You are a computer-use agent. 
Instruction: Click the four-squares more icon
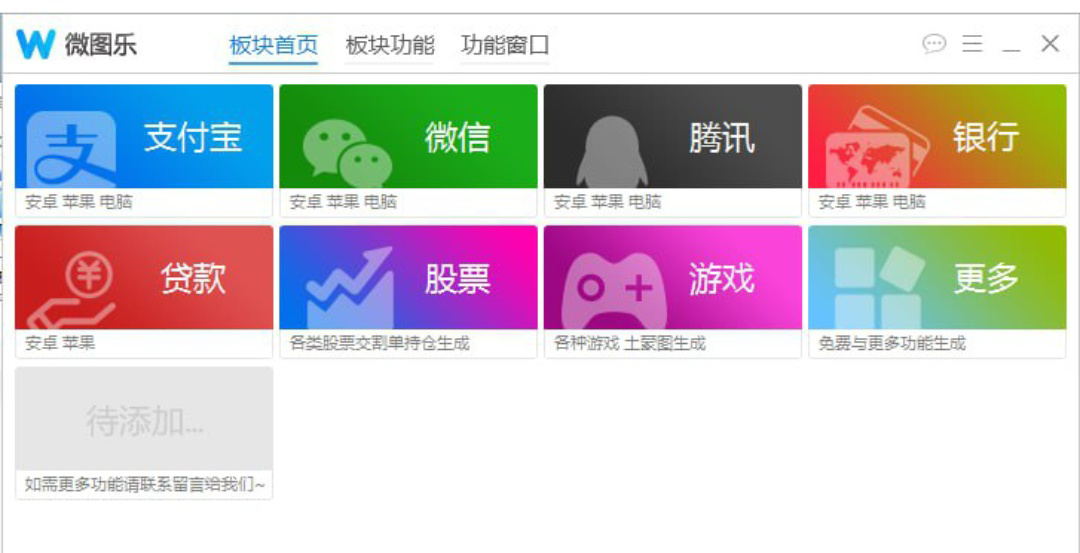(878, 288)
